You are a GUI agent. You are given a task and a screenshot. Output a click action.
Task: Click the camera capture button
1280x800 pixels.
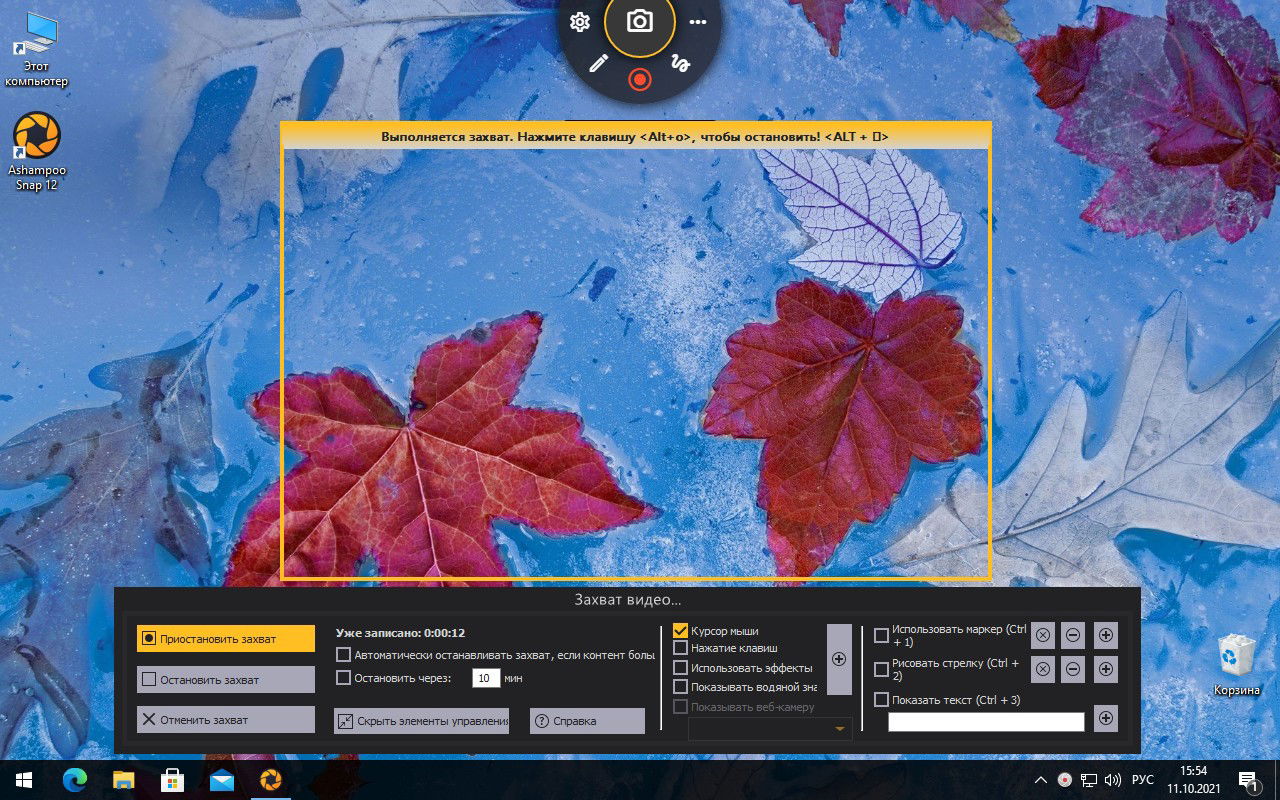[640, 22]
